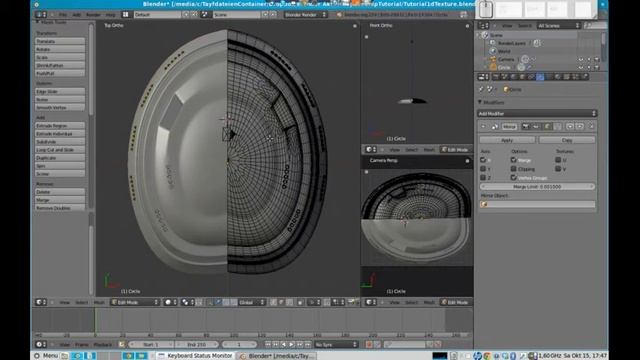Enable the Clipping option checkbox
The width and height of the screenshot is (640, 360).
point(513,169)
